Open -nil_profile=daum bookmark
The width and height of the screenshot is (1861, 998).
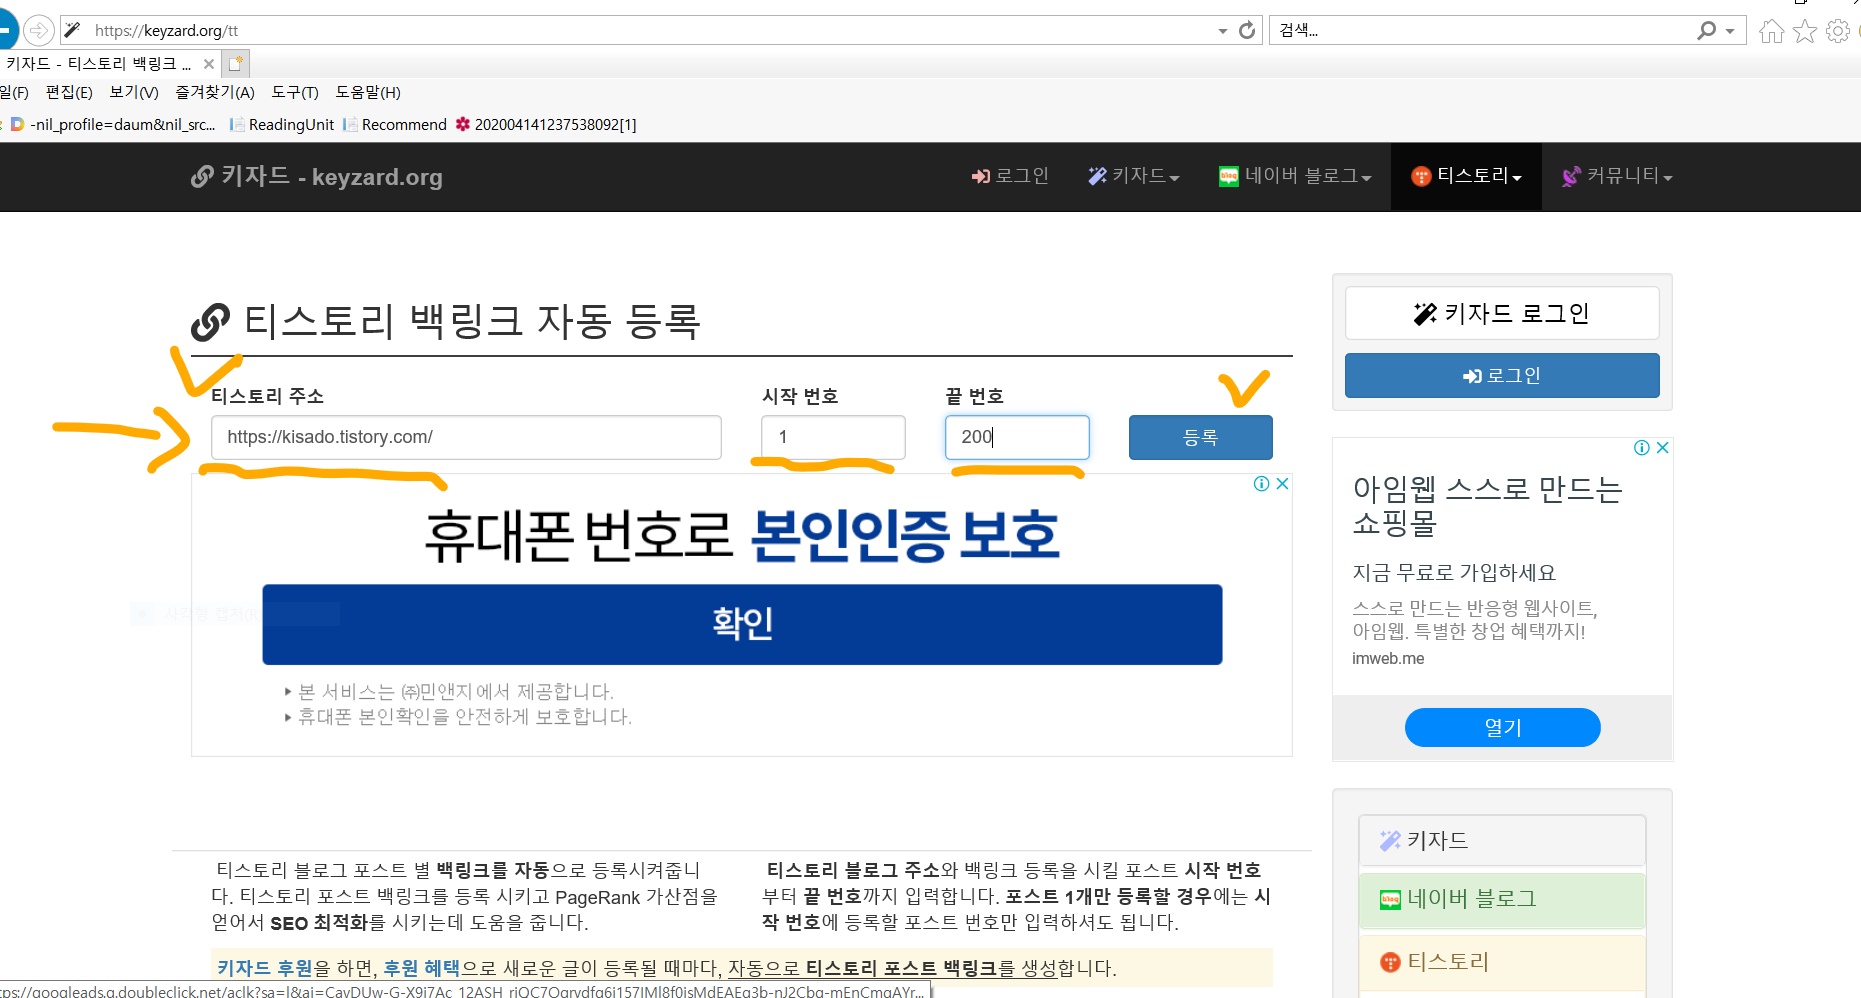[112, 124]
